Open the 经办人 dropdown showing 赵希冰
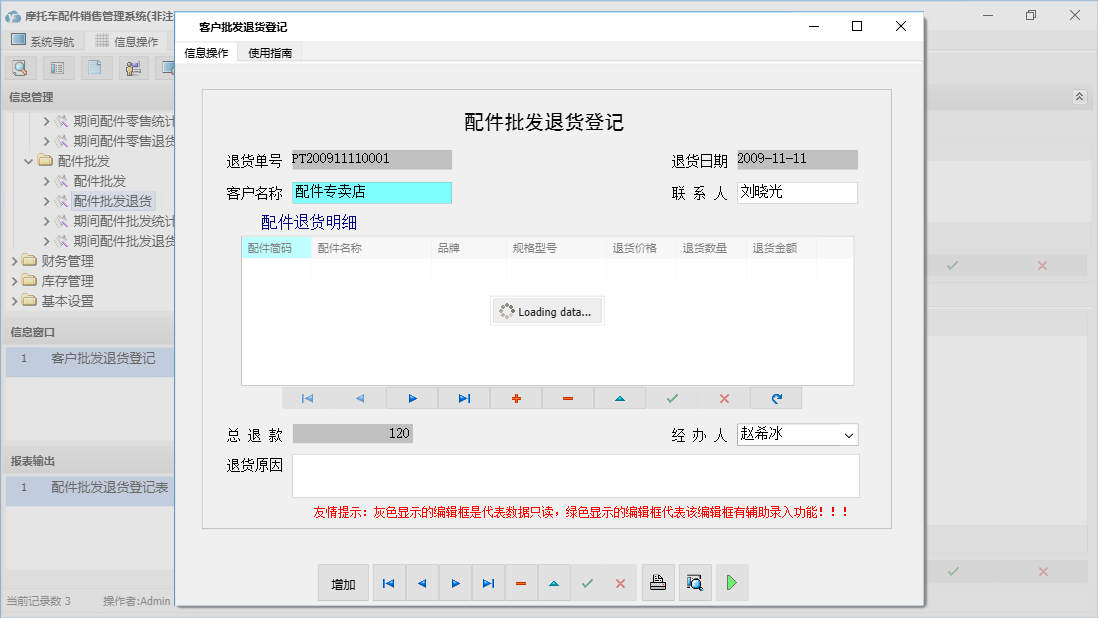This screenshot has height=618, width=1098. point(847,434)
